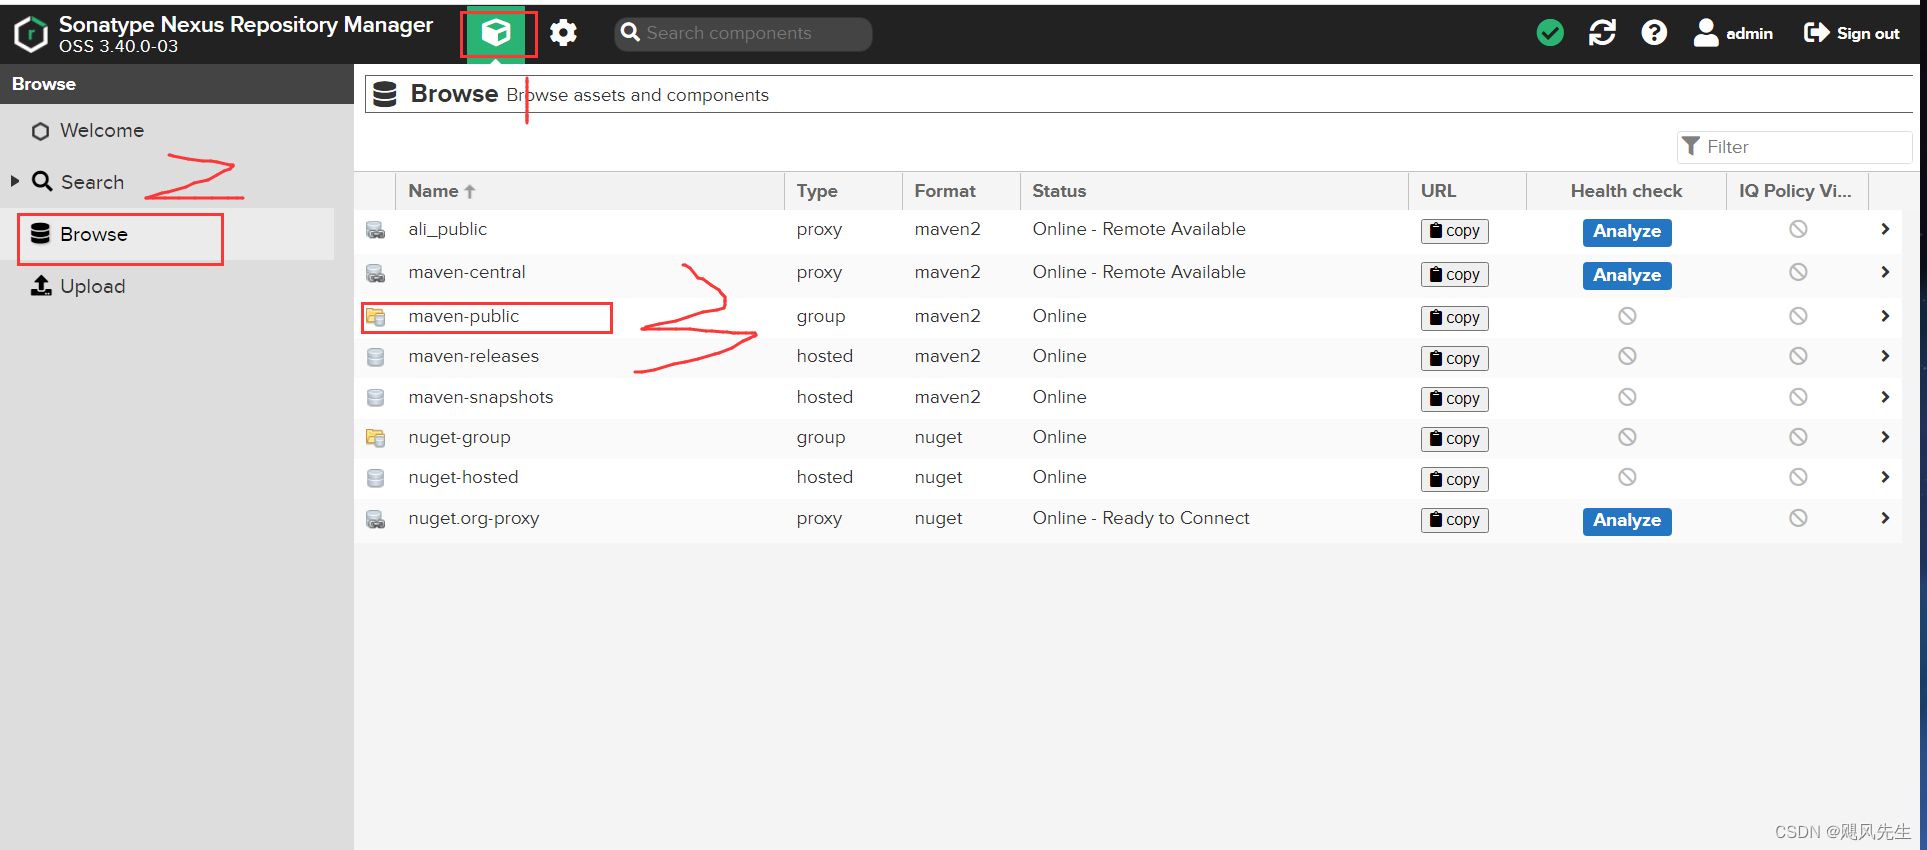
Task: Copy URL of maven-releases
Action: (1455, 358)
